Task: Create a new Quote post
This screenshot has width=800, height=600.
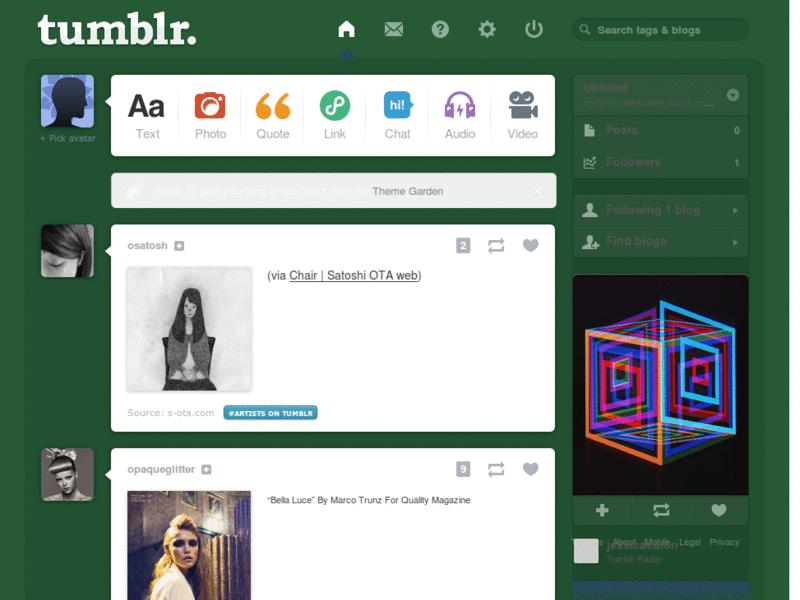Action: click(272, 115)
